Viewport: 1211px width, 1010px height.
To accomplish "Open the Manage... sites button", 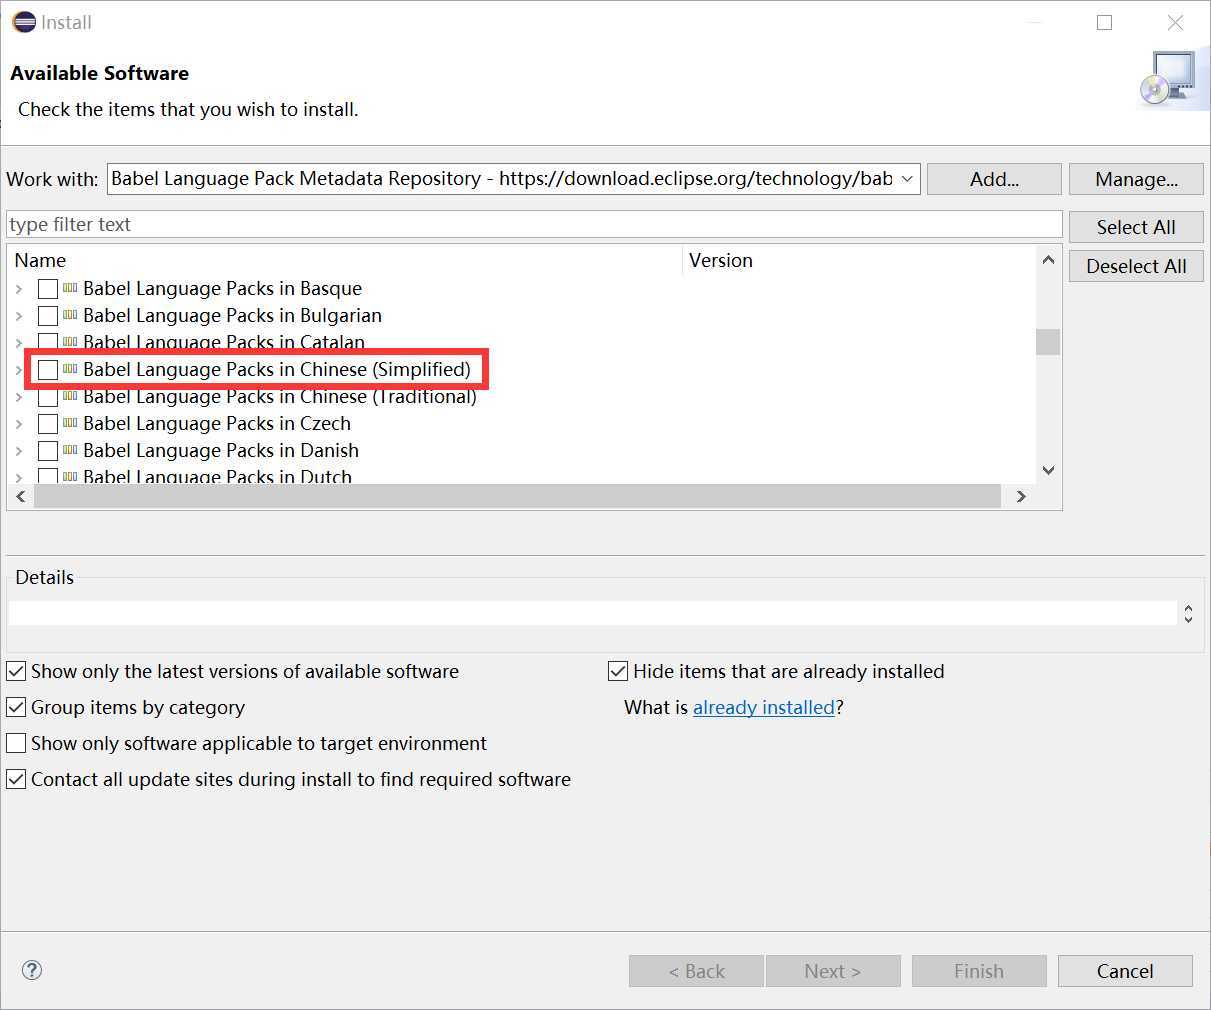I will (x=1136, y=179).
